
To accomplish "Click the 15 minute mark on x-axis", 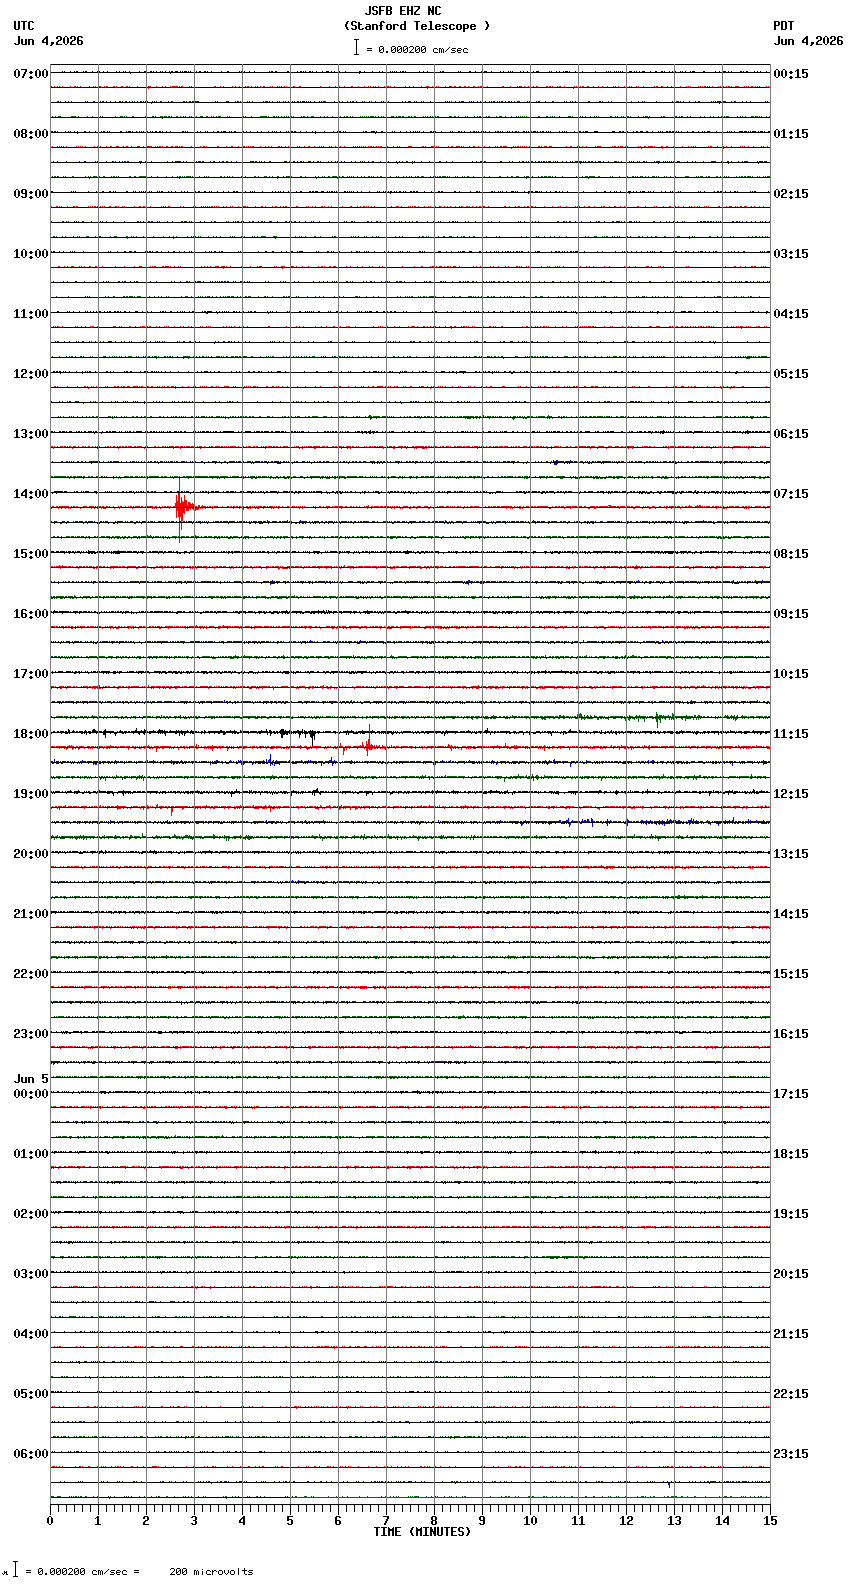I will coord(770,1521).
